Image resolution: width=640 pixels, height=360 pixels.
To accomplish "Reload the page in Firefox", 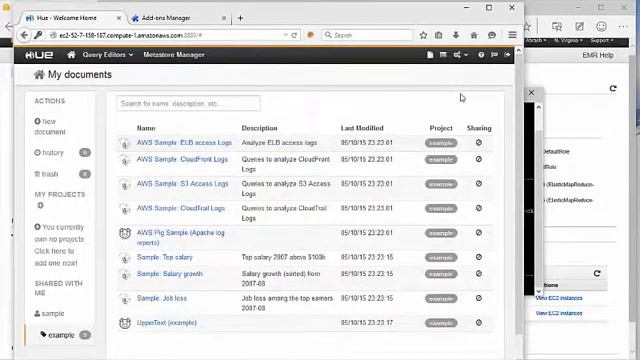I will click(x=294, y=35).
